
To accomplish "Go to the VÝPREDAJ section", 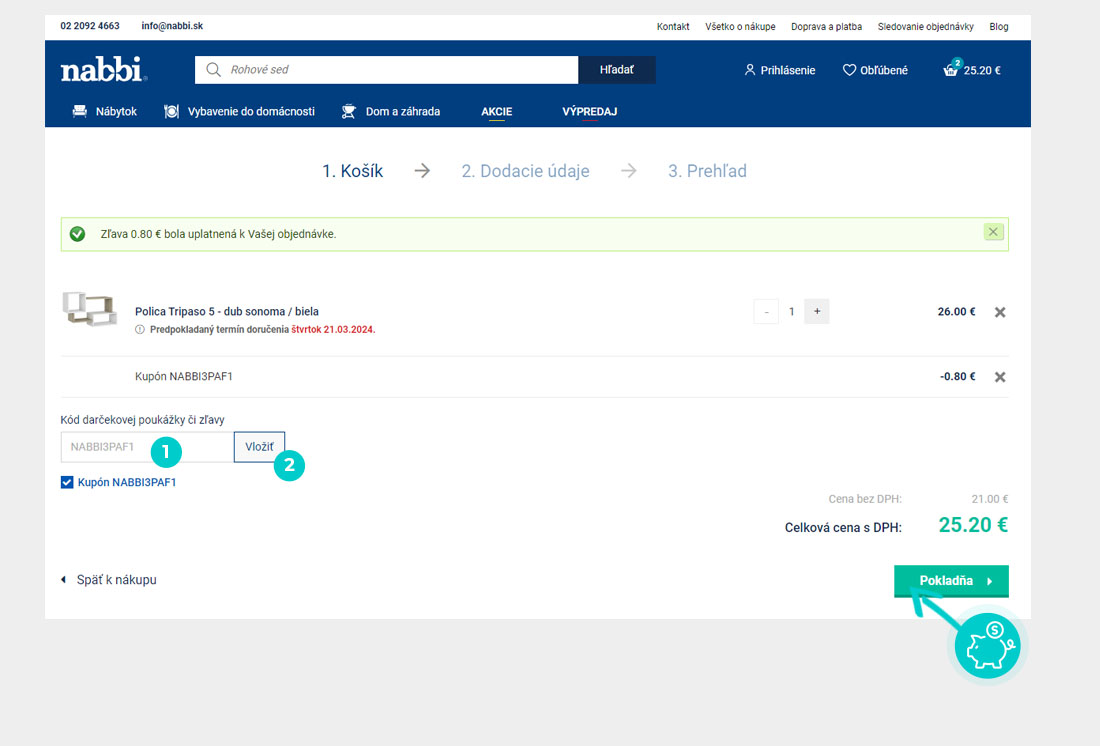I will [590, 112].
